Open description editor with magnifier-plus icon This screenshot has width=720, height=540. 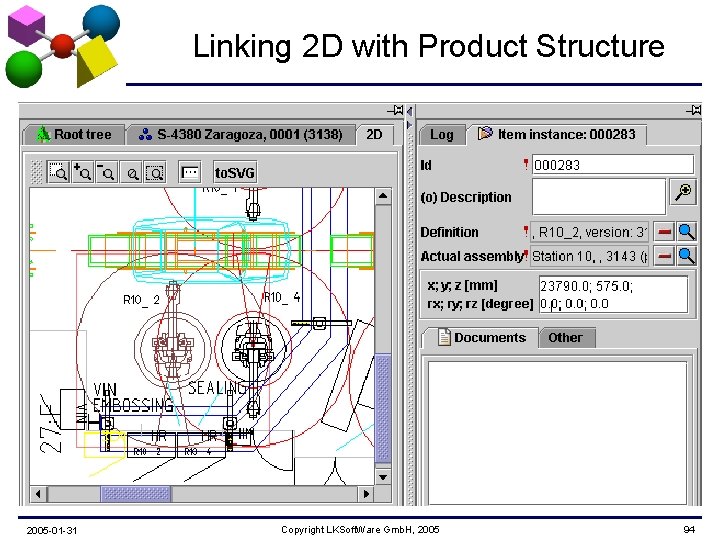click(x=683, y=192)
